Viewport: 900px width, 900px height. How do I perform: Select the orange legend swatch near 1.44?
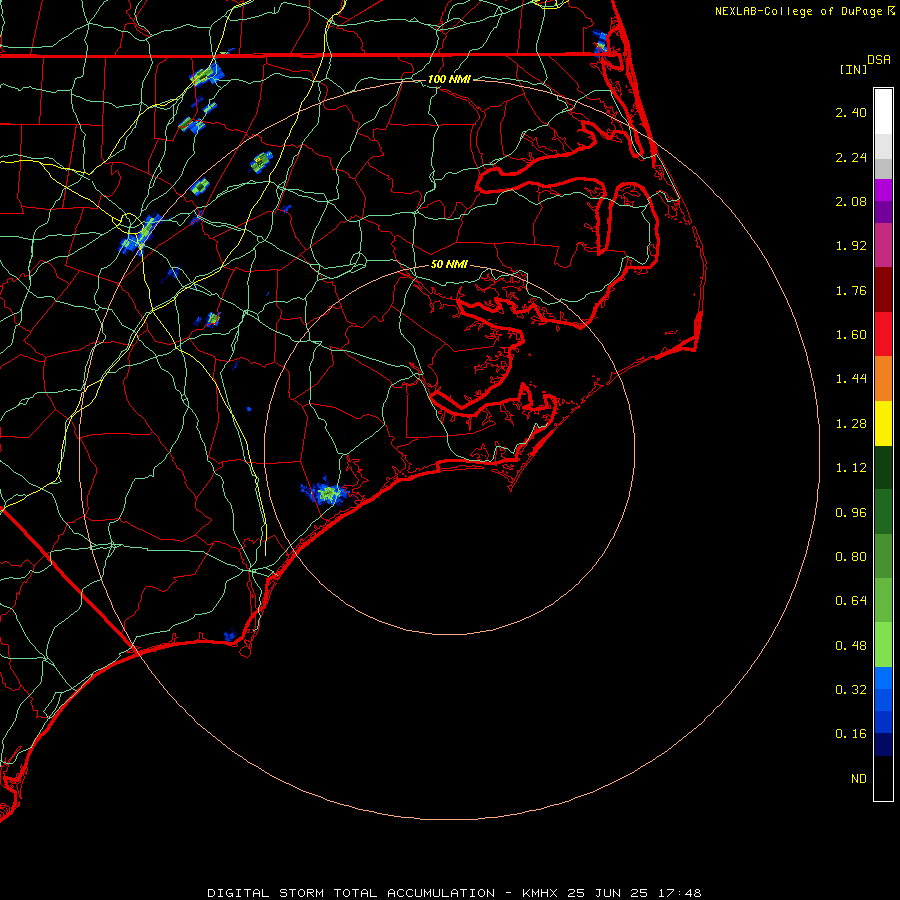pos(883,379)
